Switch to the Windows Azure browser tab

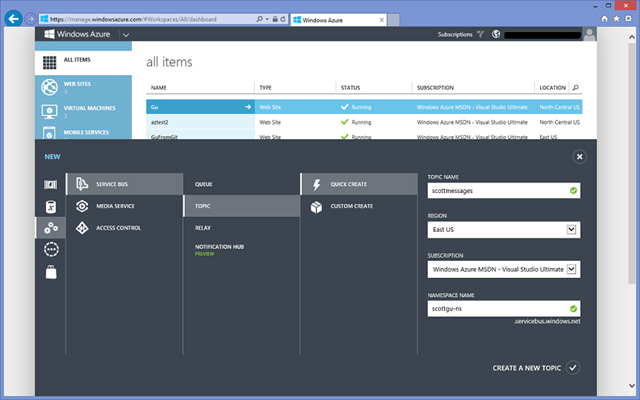tap(338, 20)
